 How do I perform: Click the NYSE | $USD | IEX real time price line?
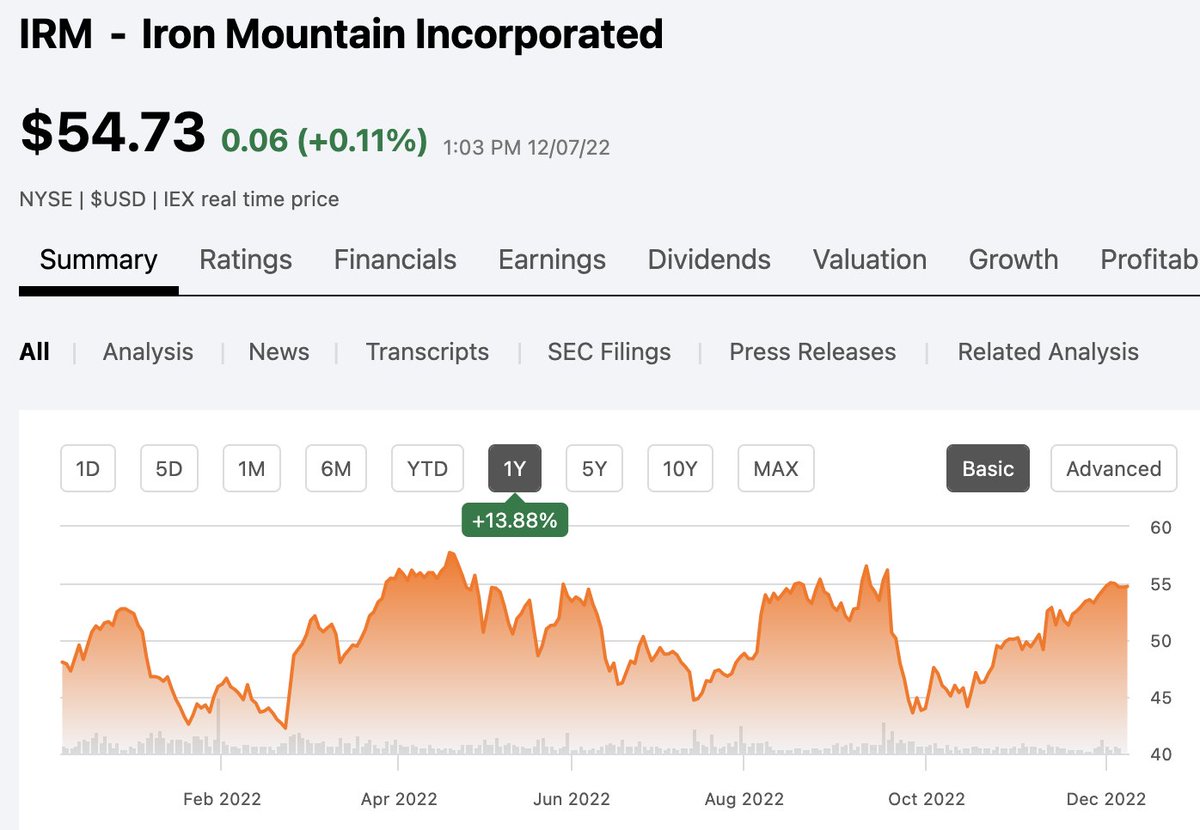[179, 199]
